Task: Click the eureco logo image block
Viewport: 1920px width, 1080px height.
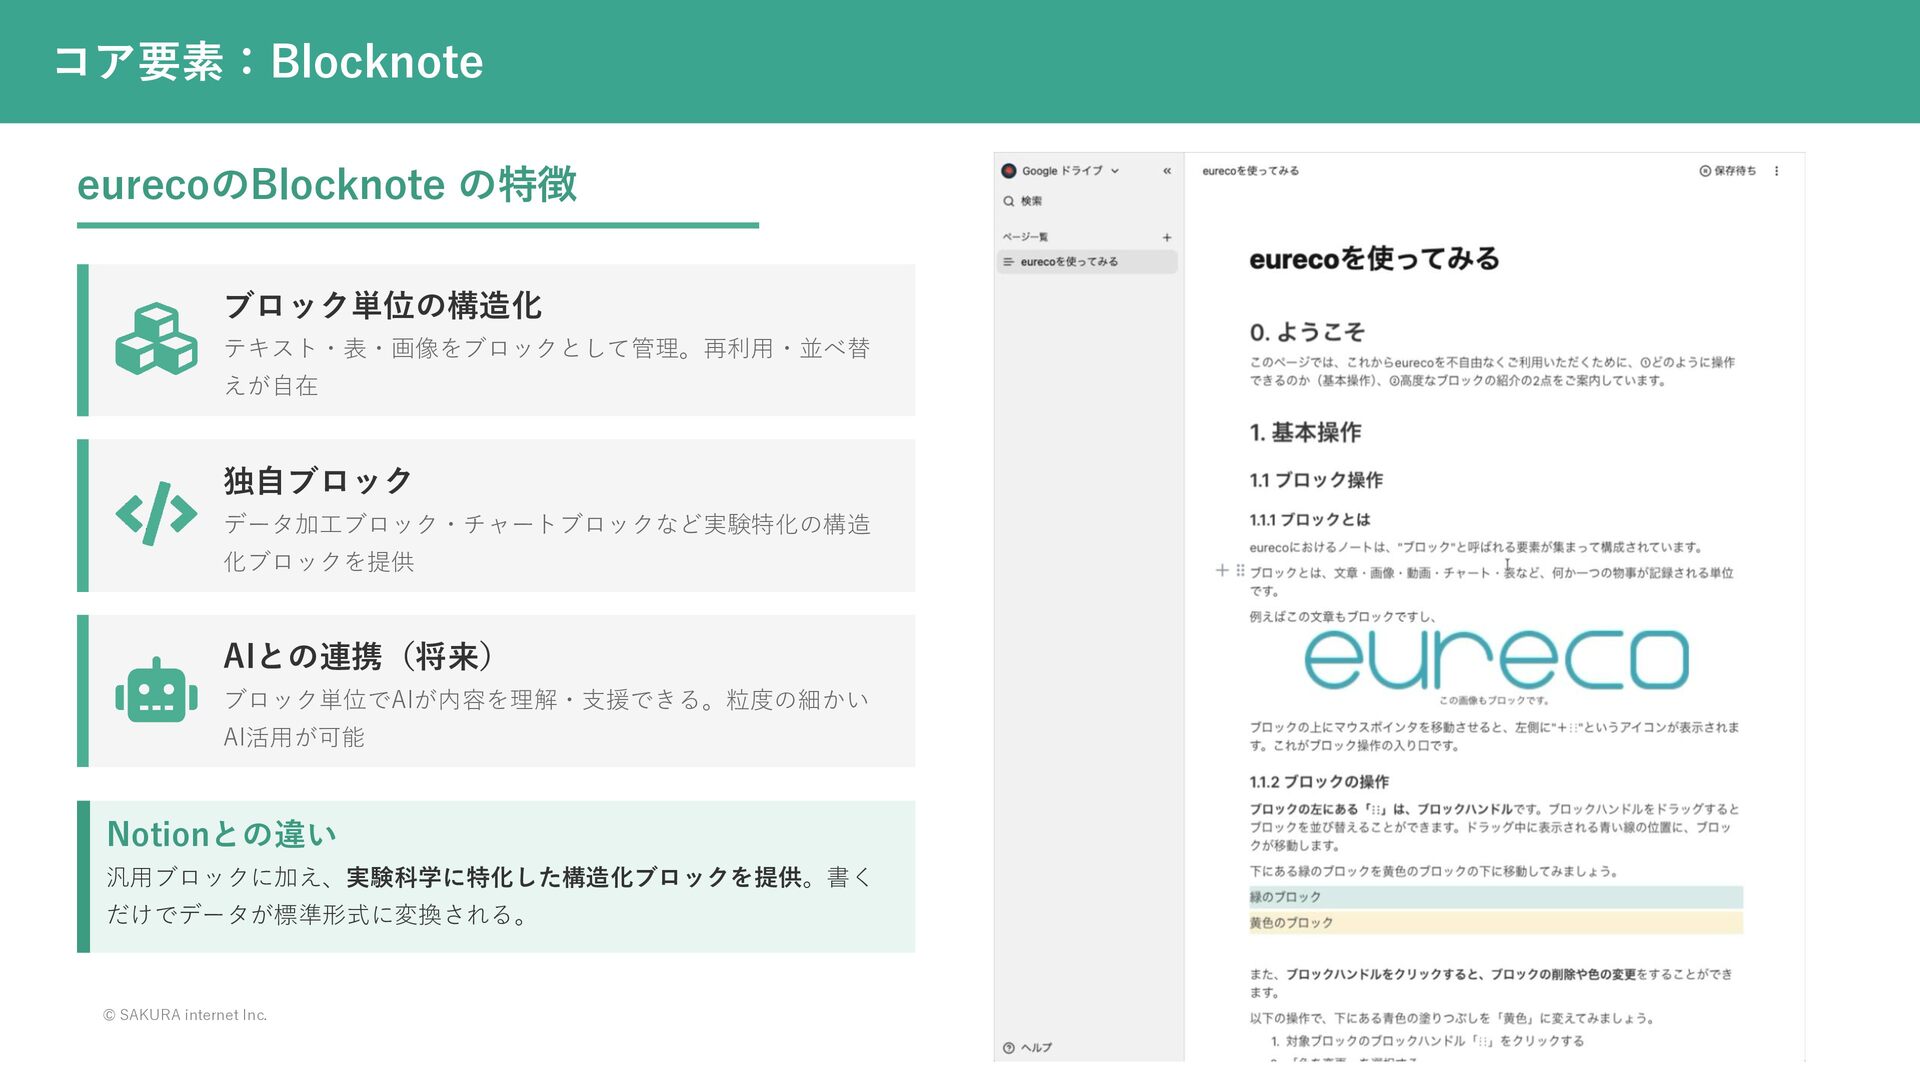Action: [x=1496, y=660]
